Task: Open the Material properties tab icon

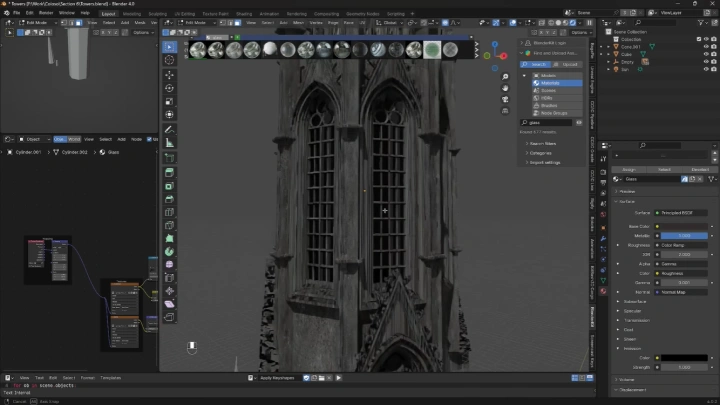Action: [603, 291]
